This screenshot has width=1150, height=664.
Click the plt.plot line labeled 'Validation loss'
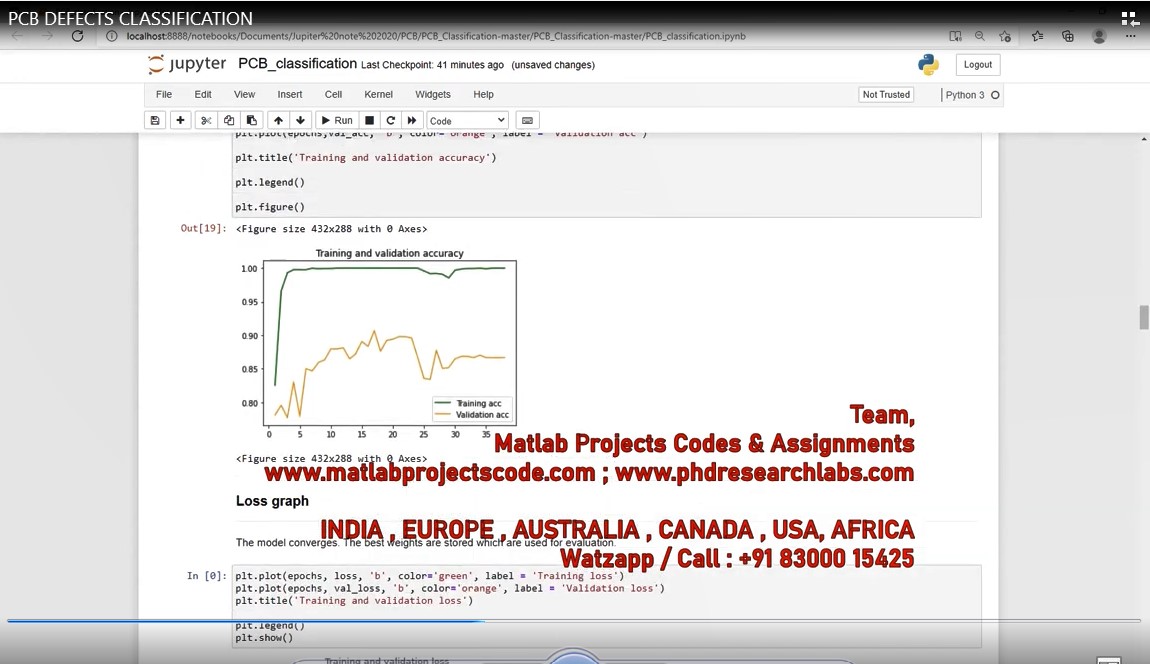pyautogui.click(x=450, y=588)
